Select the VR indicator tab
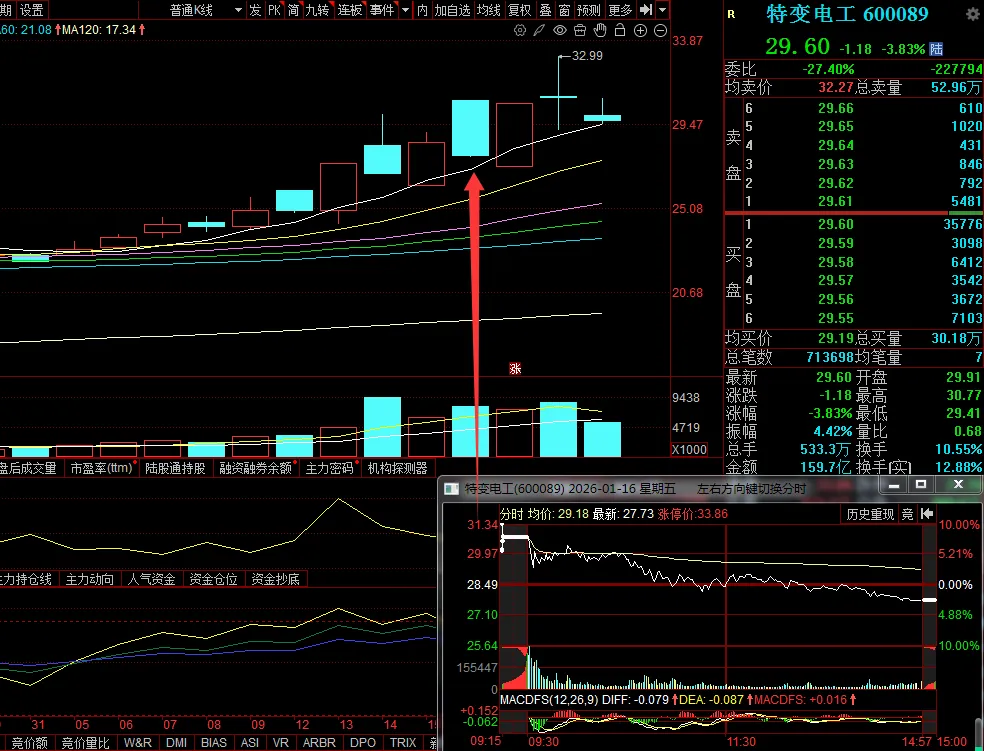The width and height of the screenshot is (984, 751). click(281, 743)
